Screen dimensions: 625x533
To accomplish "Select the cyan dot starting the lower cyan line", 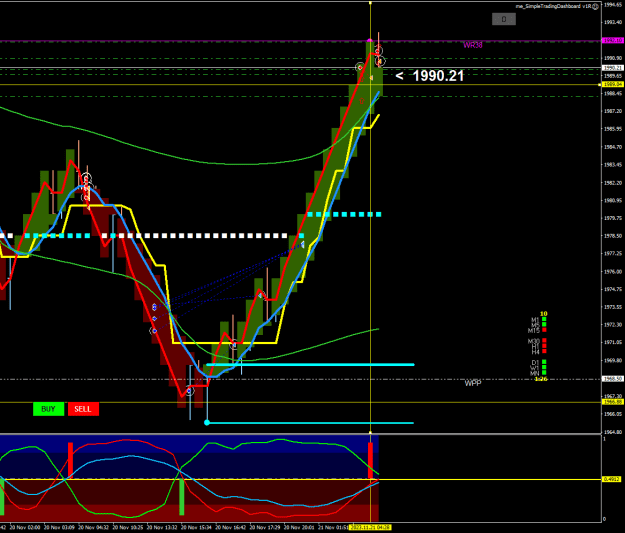I will [206, 423].
